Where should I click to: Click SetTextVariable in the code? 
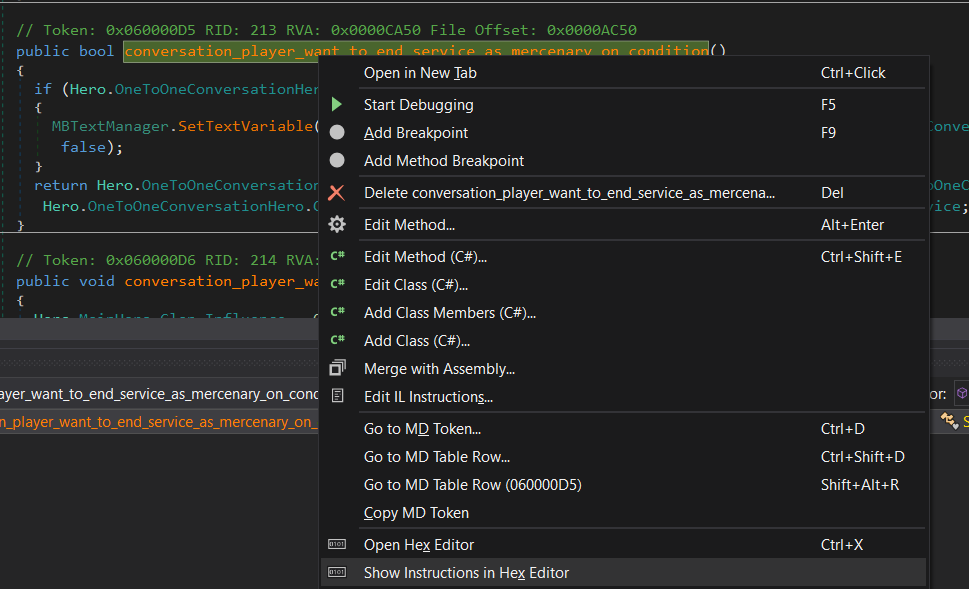(x=245, y=126)
